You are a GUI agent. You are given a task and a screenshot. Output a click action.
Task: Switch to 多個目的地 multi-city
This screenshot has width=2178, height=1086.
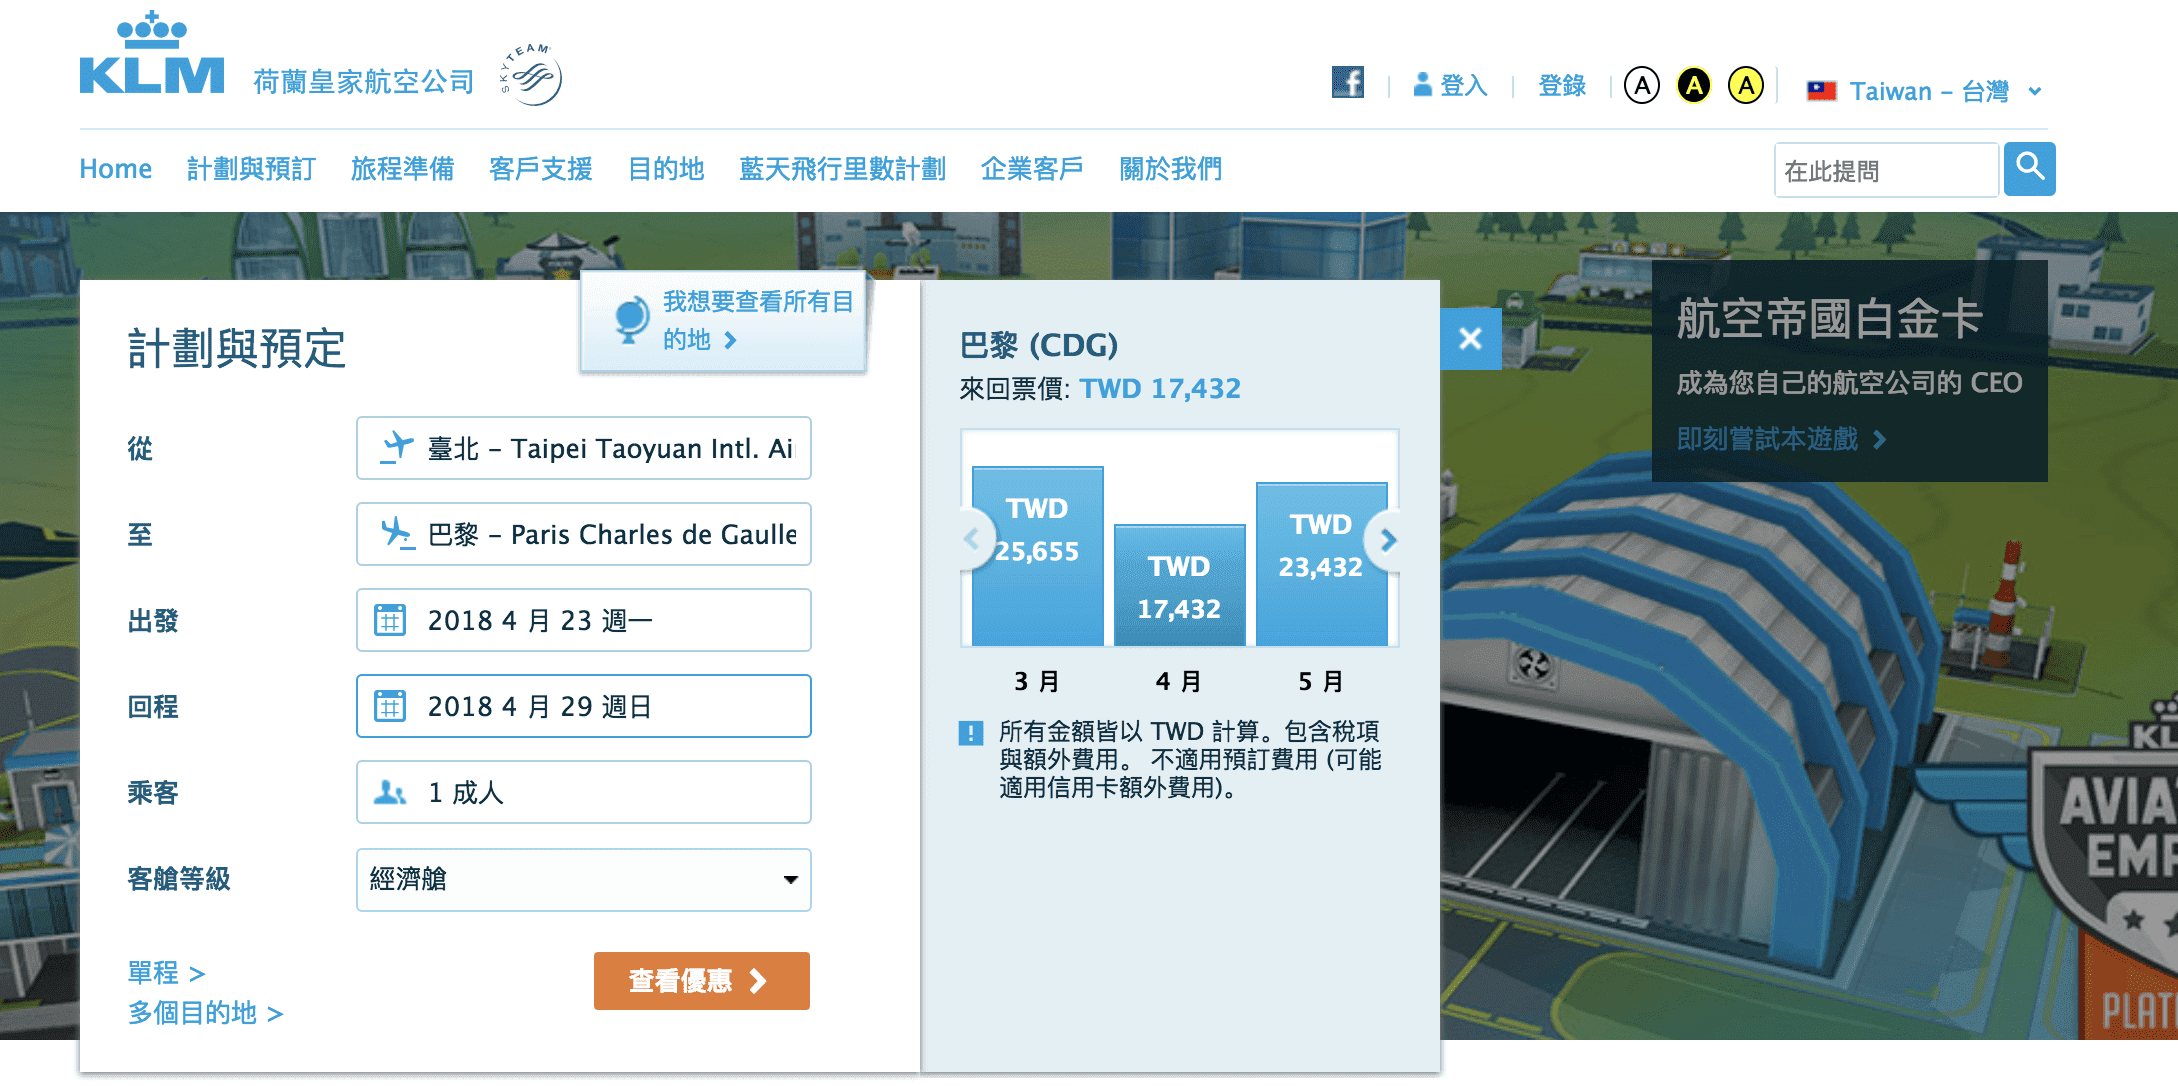[205, 1013]
